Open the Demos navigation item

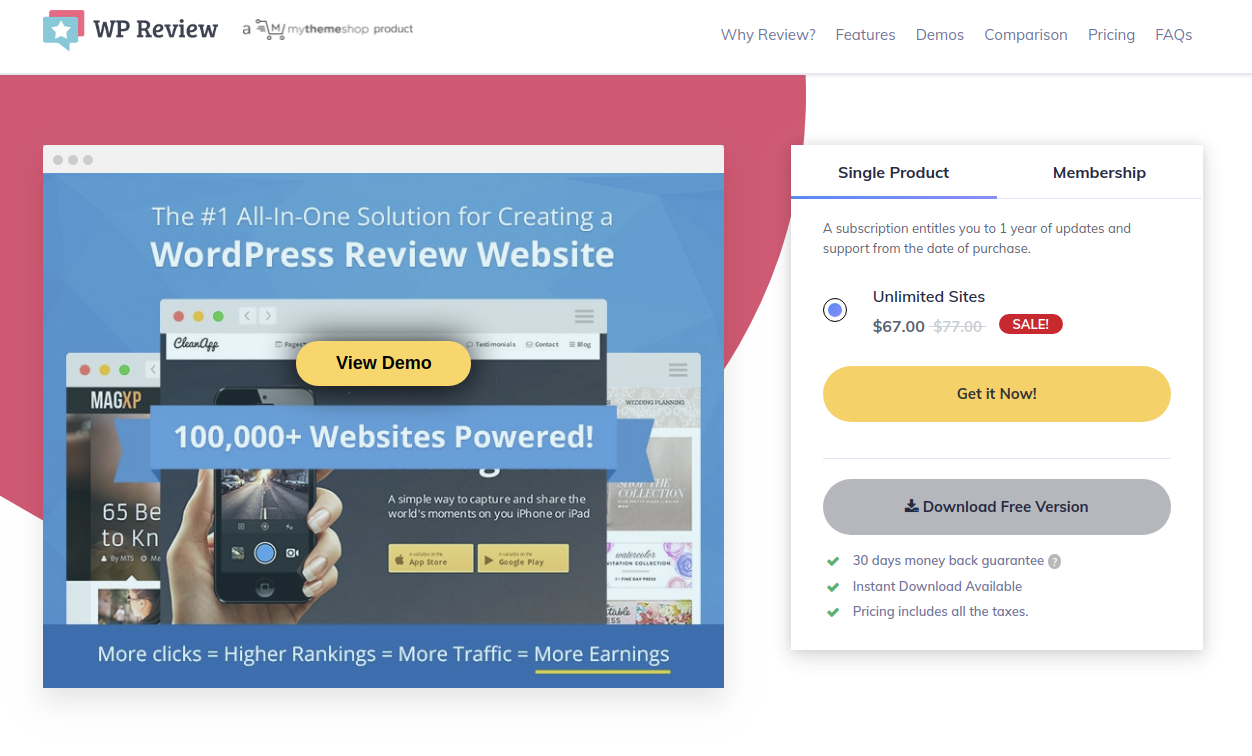[x=940, y=35]
